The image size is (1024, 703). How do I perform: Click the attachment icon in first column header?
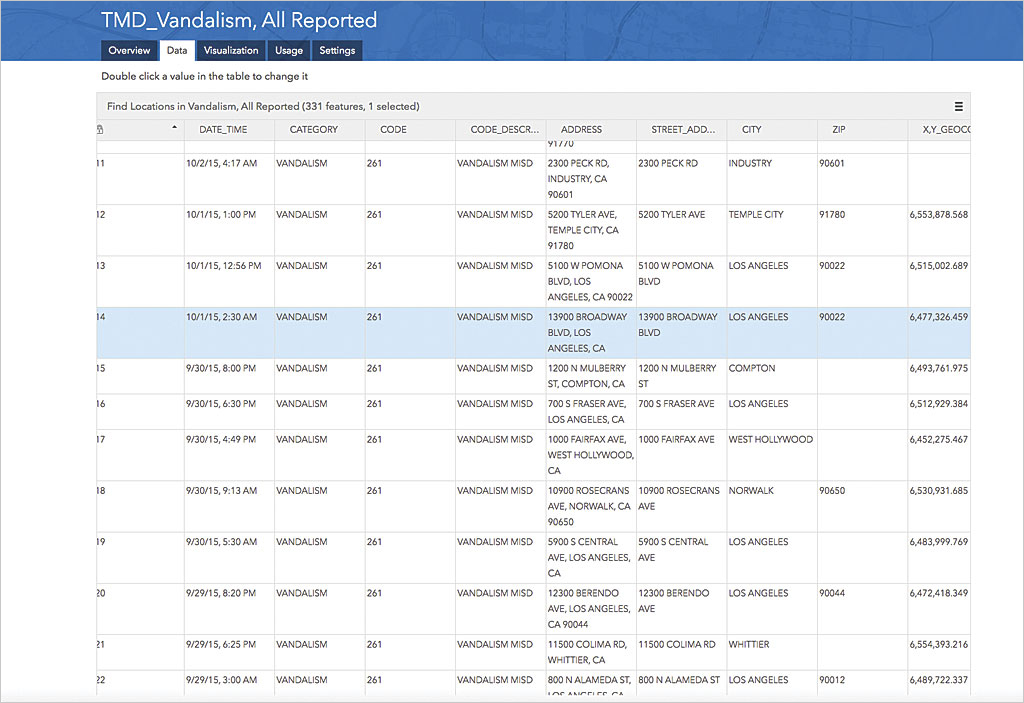click(100, 129)
